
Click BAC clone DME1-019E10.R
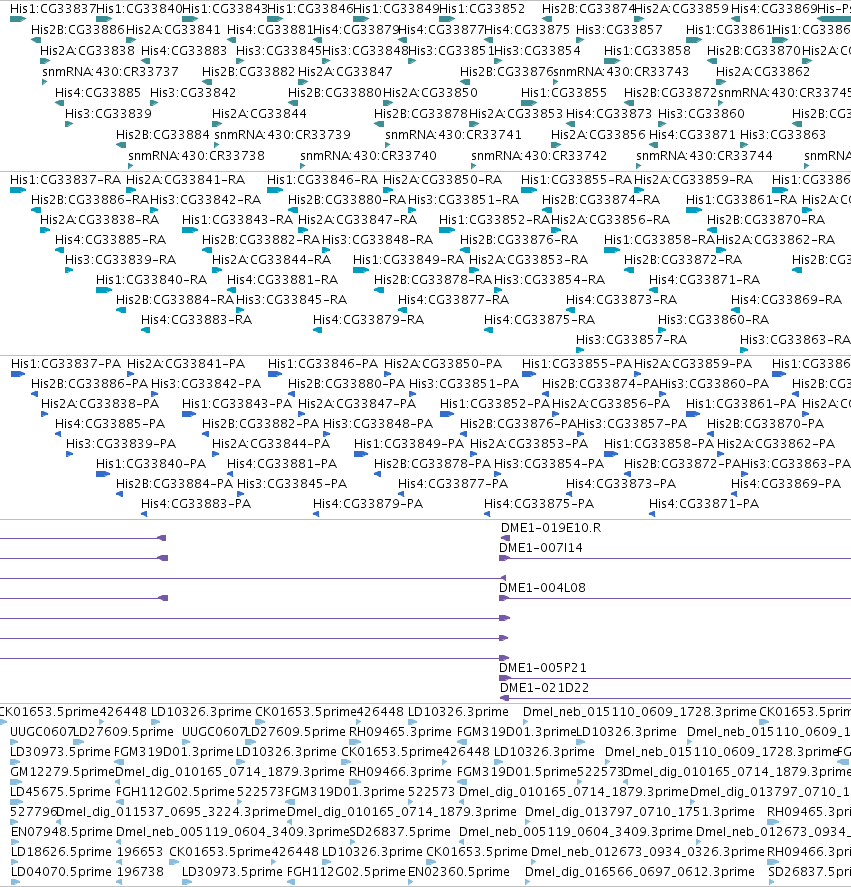tap(551, 528)
